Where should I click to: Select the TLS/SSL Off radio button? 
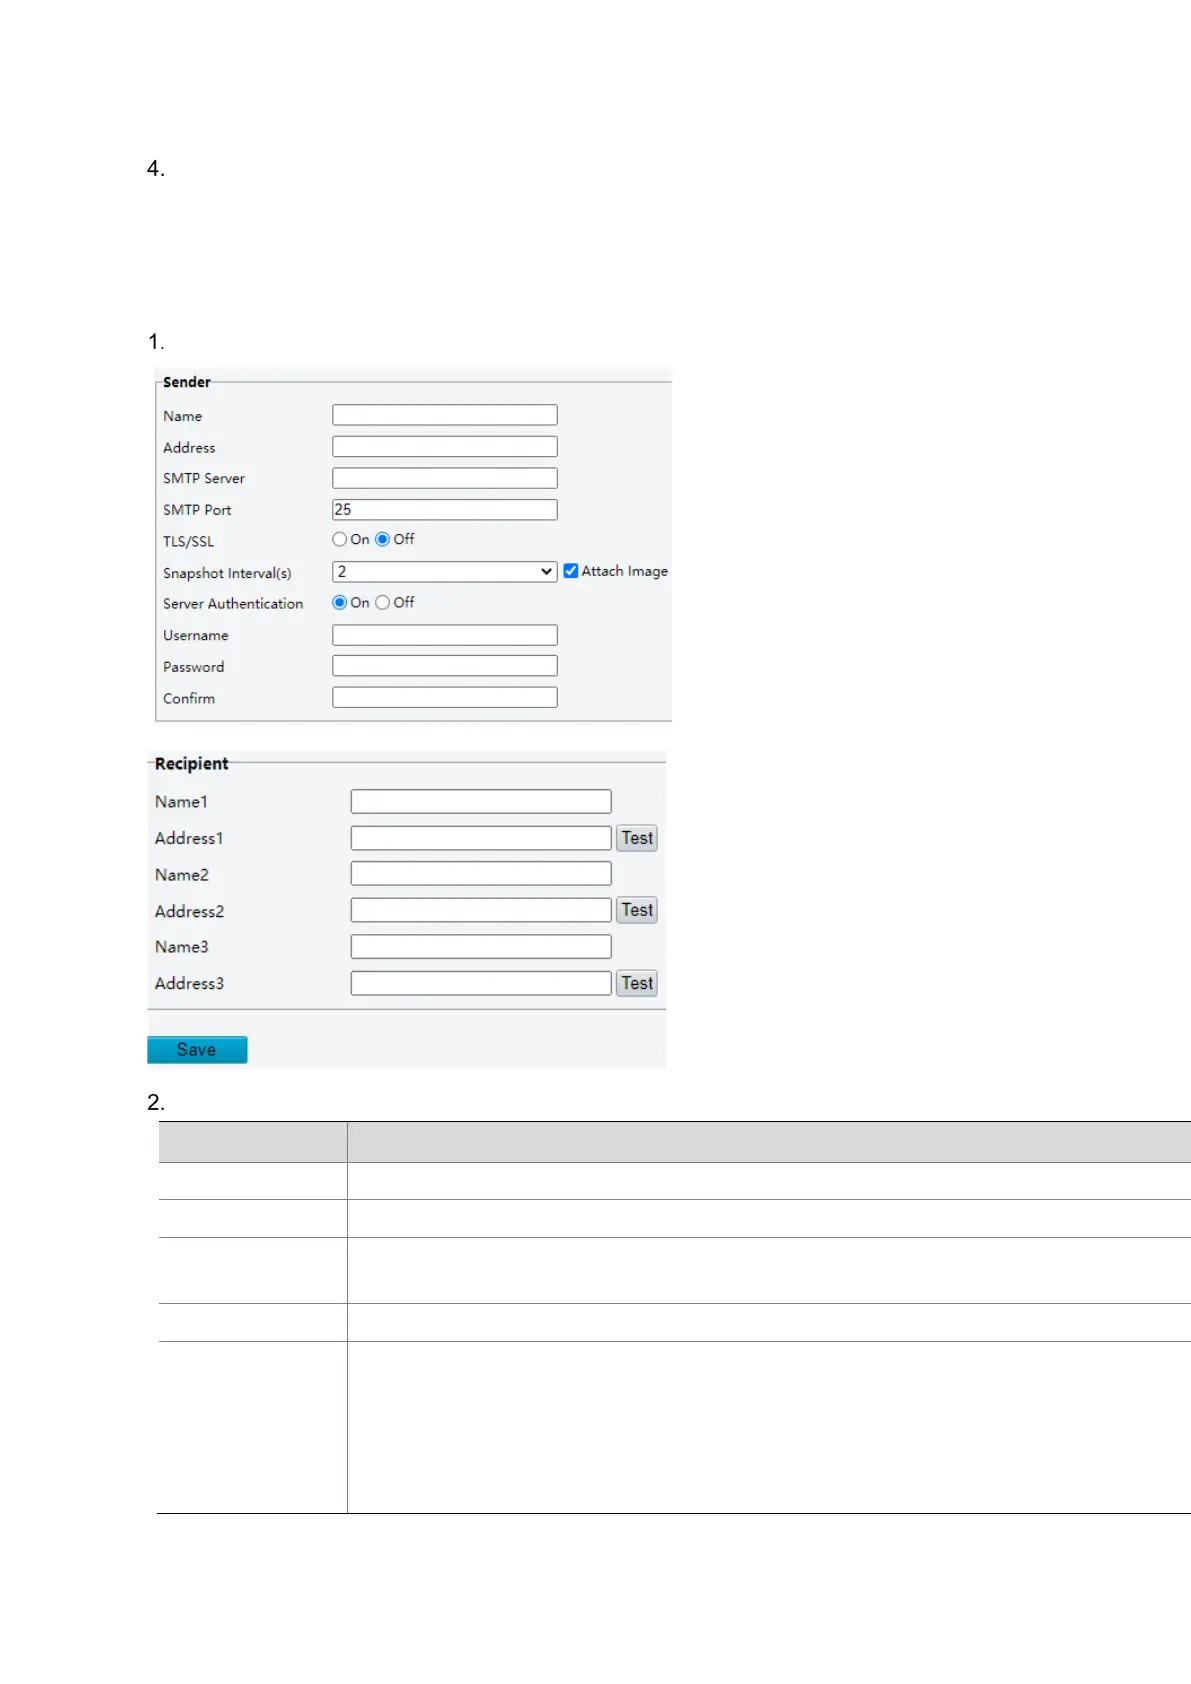[383, 539]
